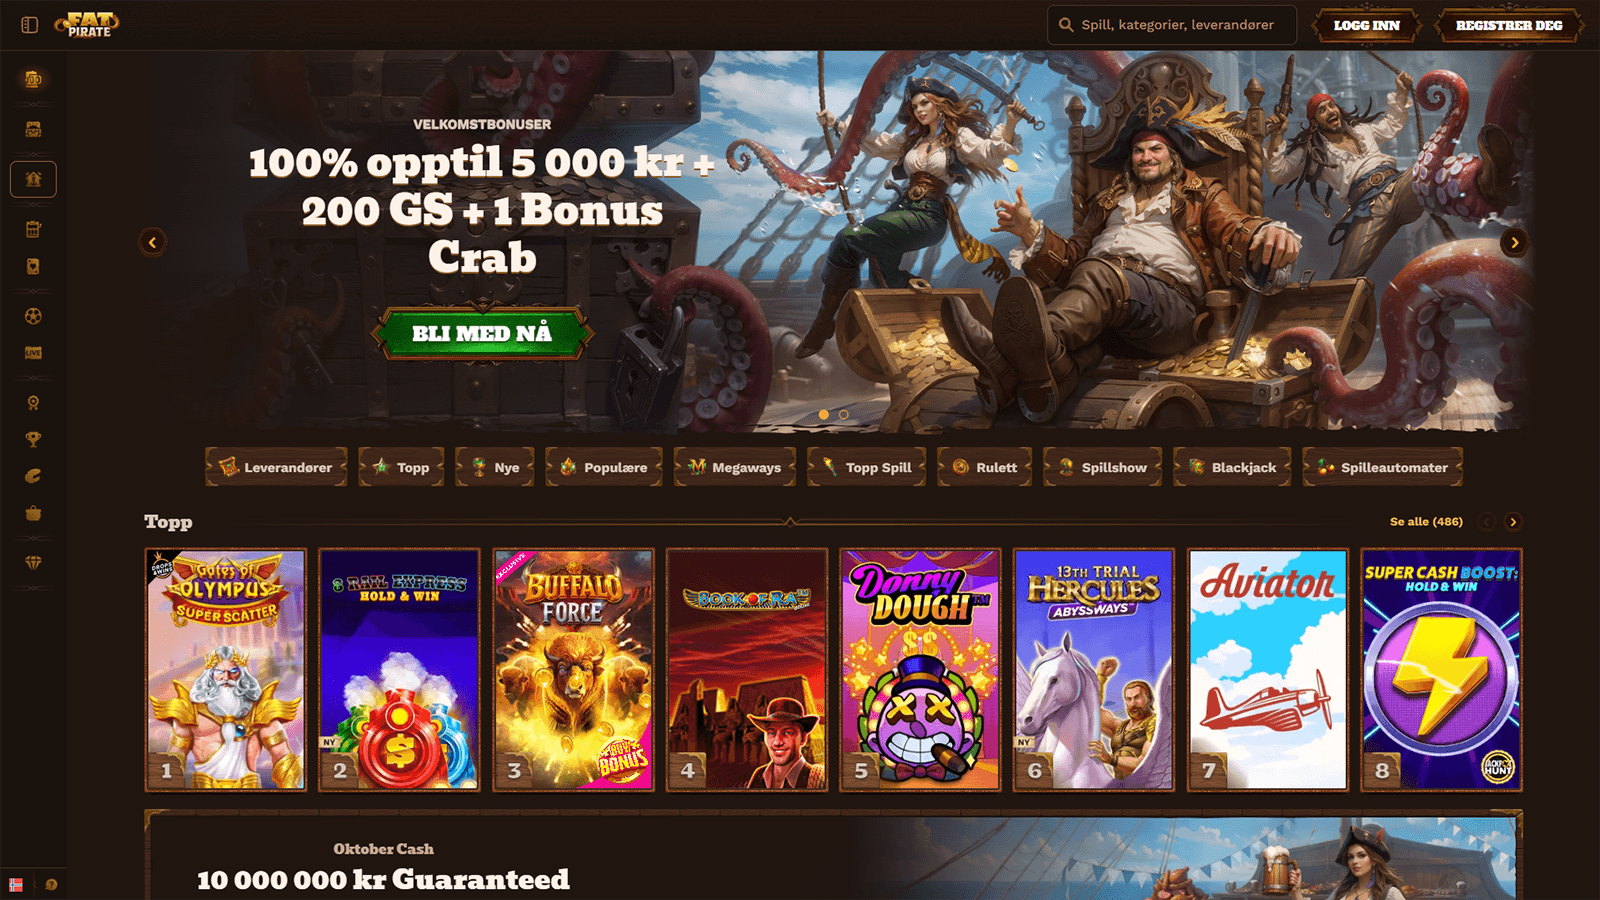Open the Norwegian flag language selector
Viewport: 1600px width, 900px height.
16,884
